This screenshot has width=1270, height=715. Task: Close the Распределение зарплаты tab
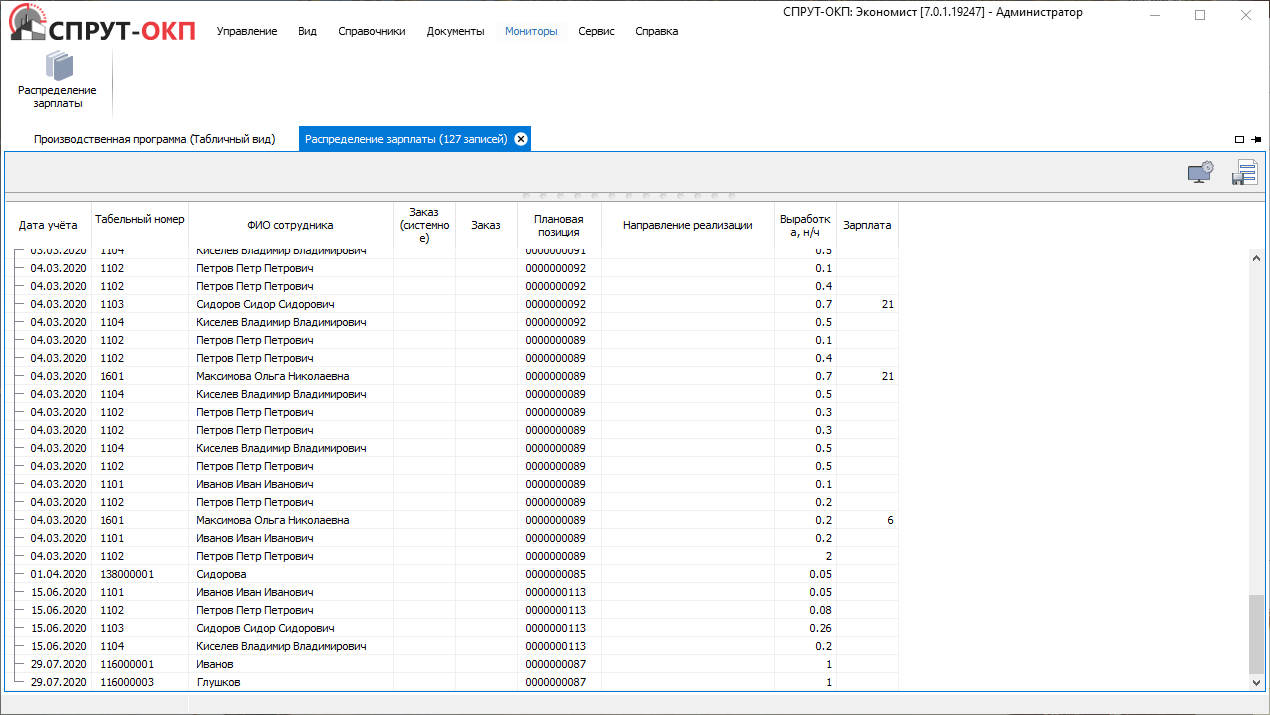click(x=520, y=139)
